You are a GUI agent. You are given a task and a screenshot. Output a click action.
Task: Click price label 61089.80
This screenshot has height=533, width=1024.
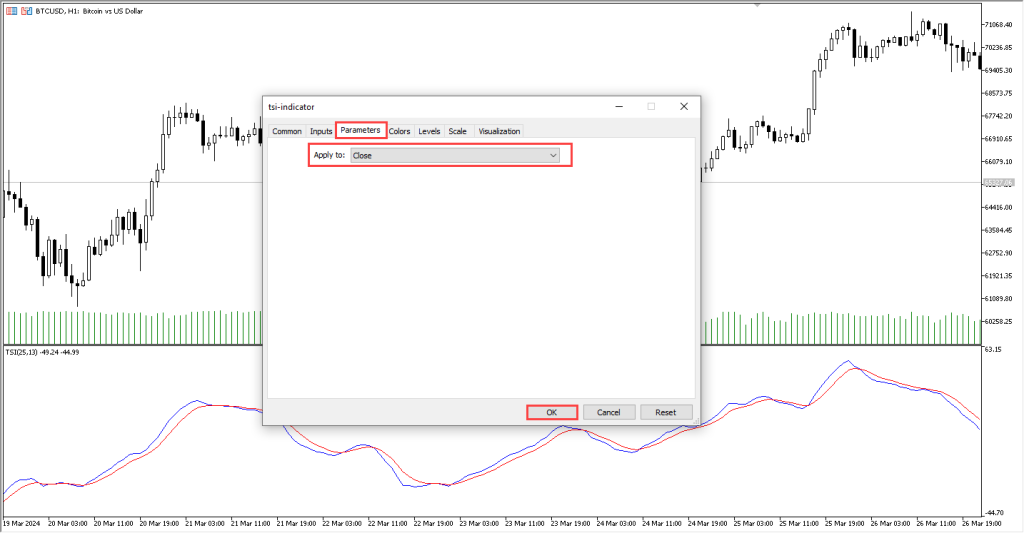(x=999, y=299)
